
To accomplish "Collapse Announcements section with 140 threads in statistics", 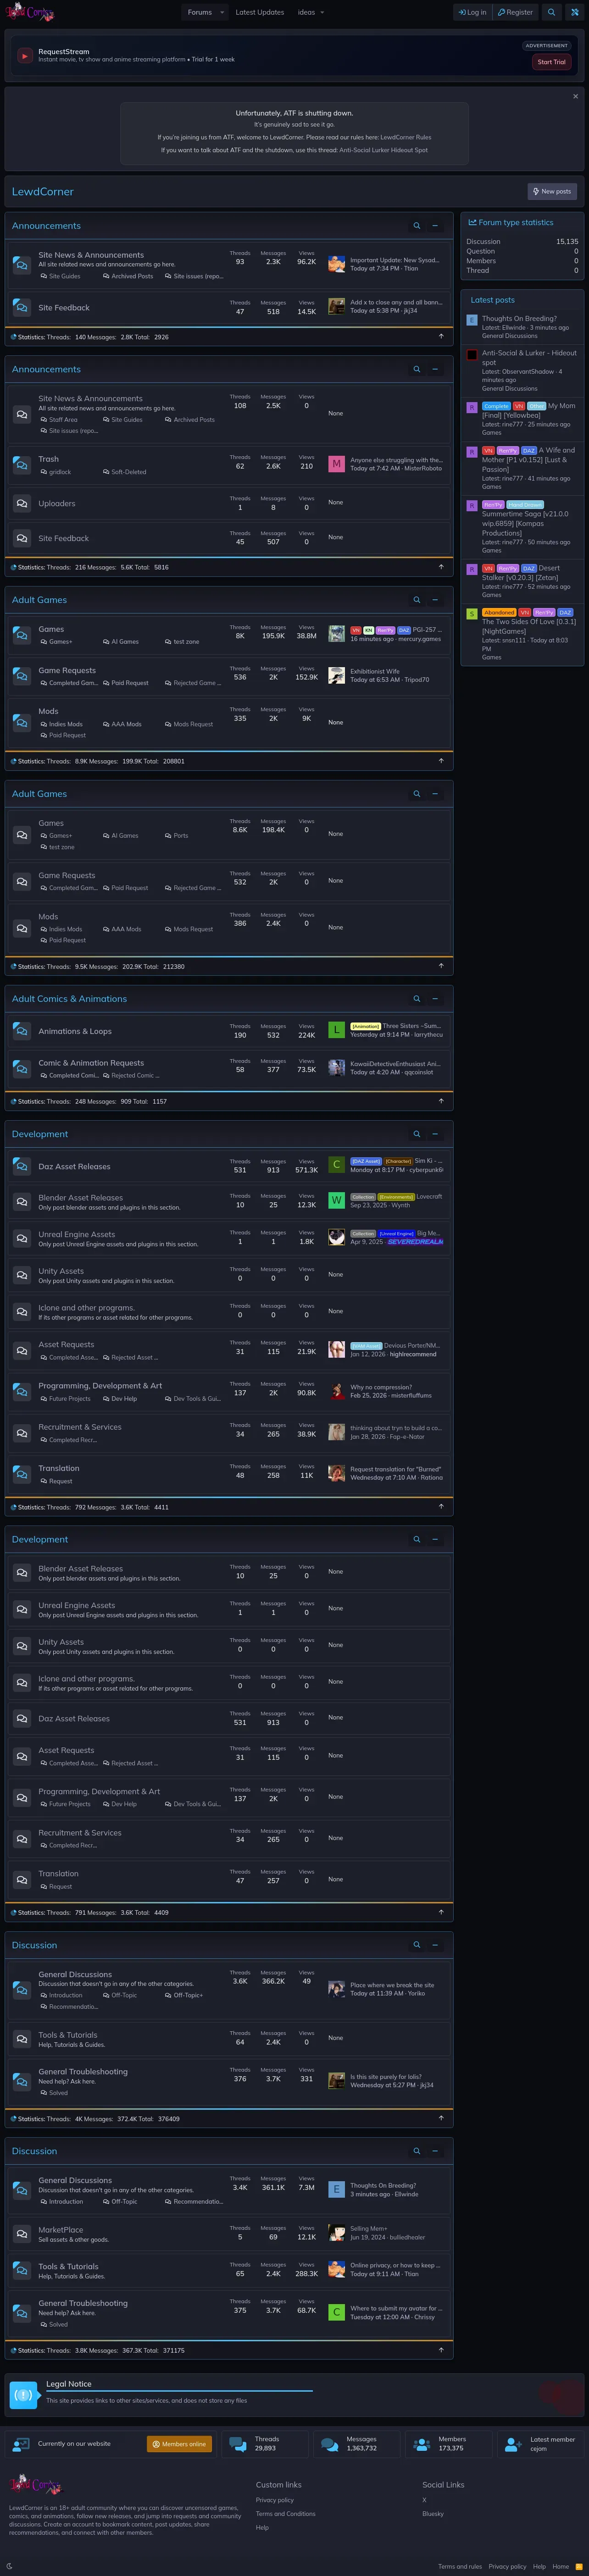I will pyautogui.click(x=435, y=225).
